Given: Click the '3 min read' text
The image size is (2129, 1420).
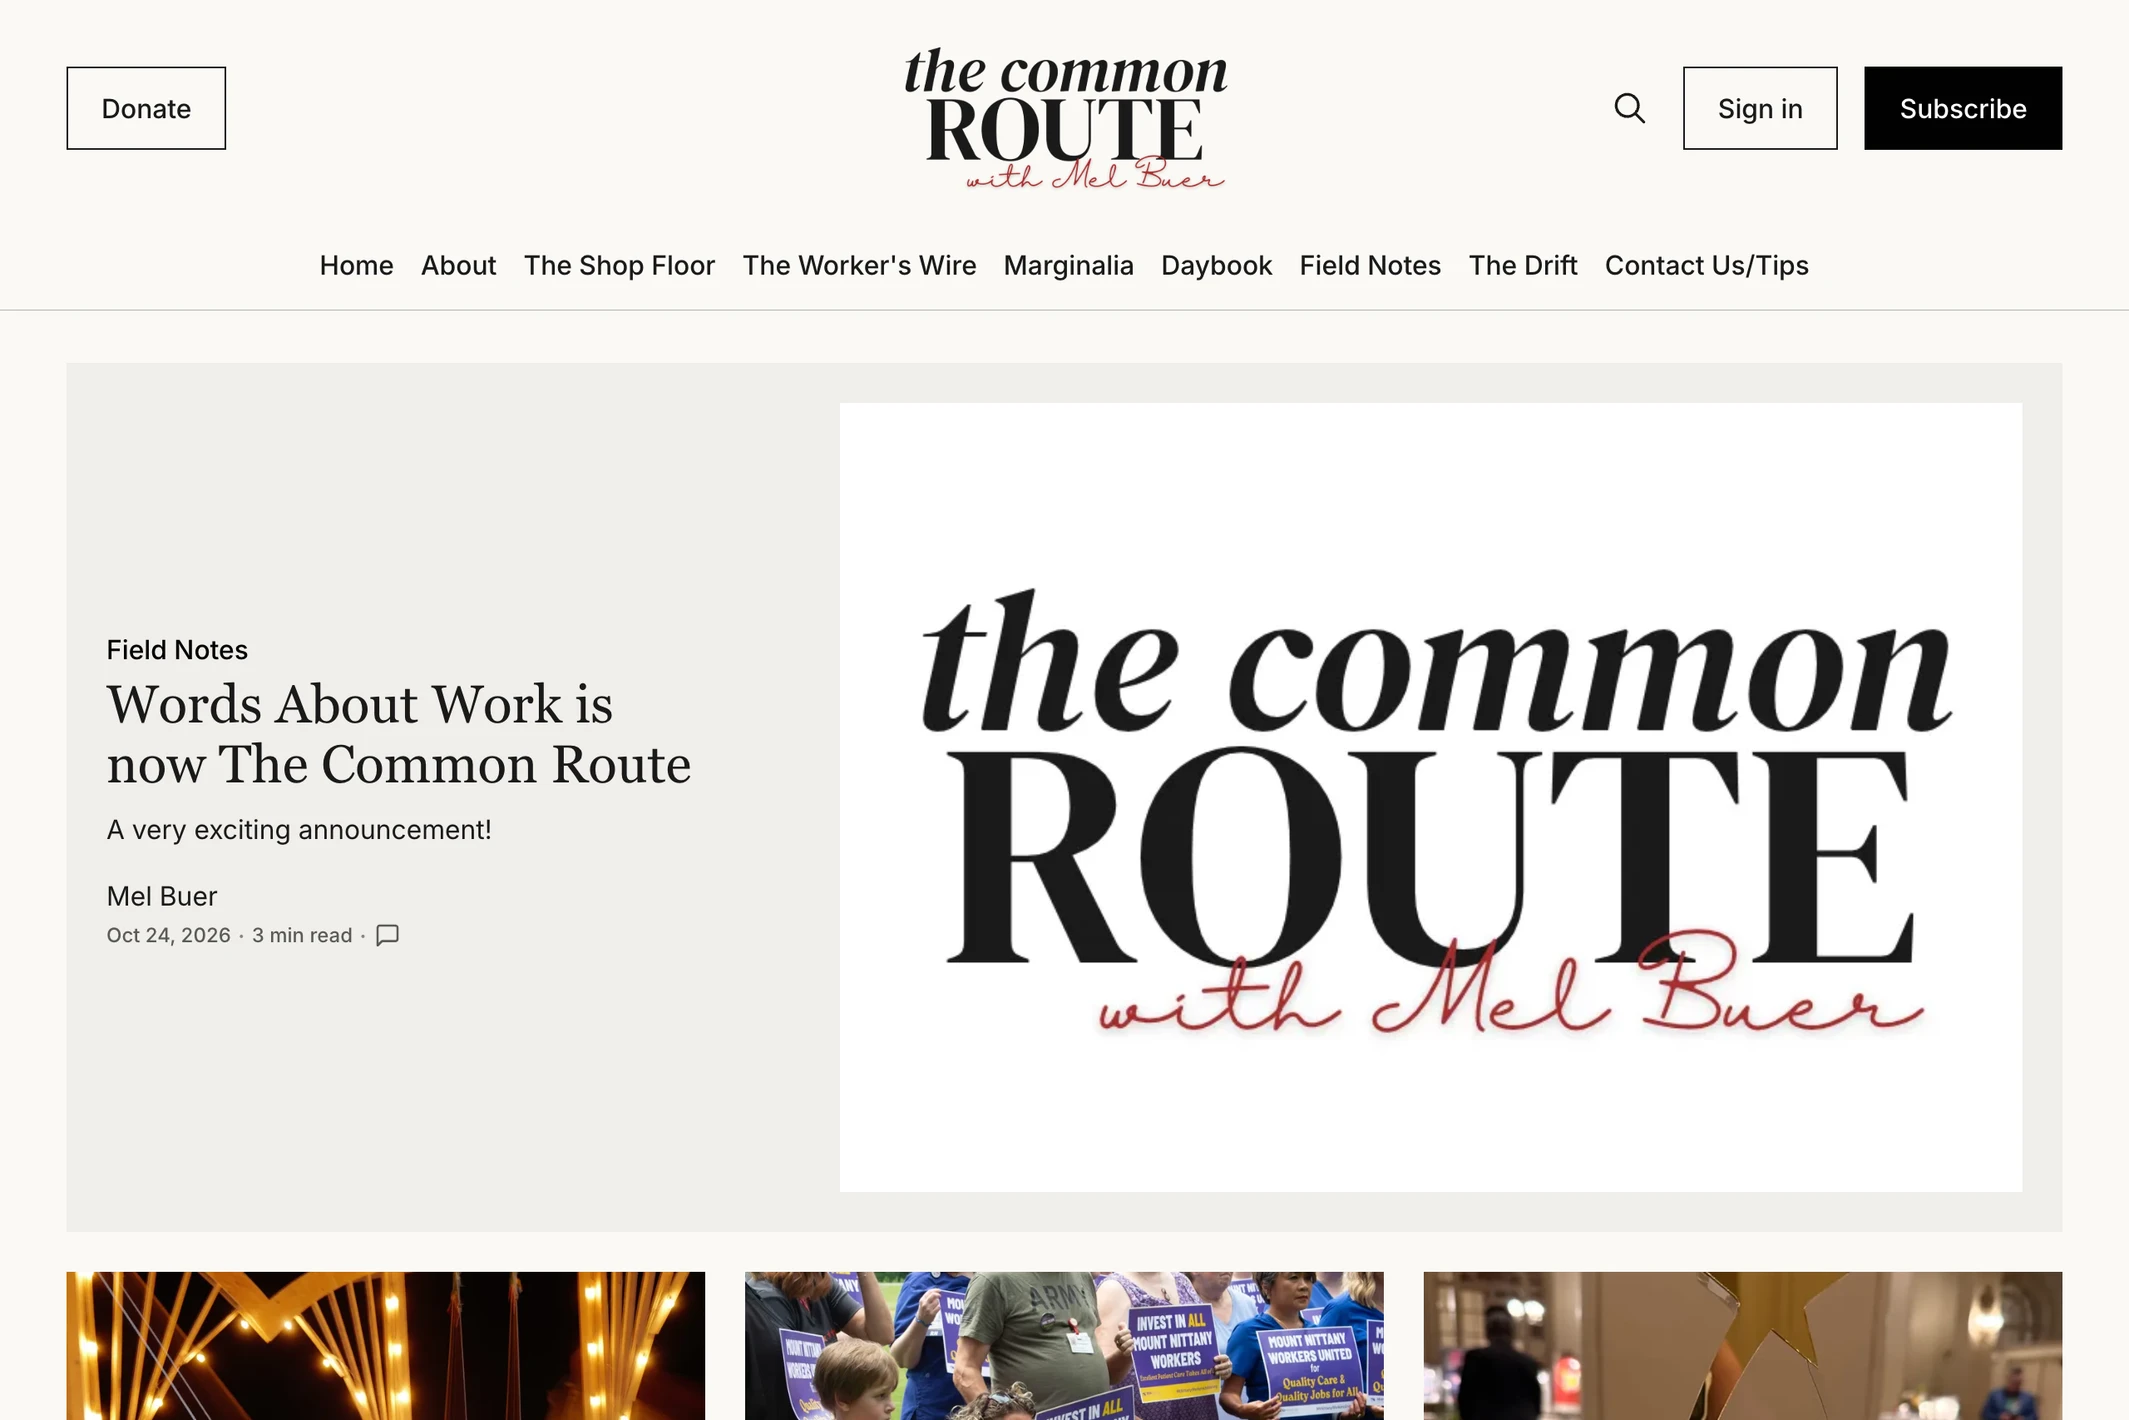Looking at the screenshot, I should point(302,935).
